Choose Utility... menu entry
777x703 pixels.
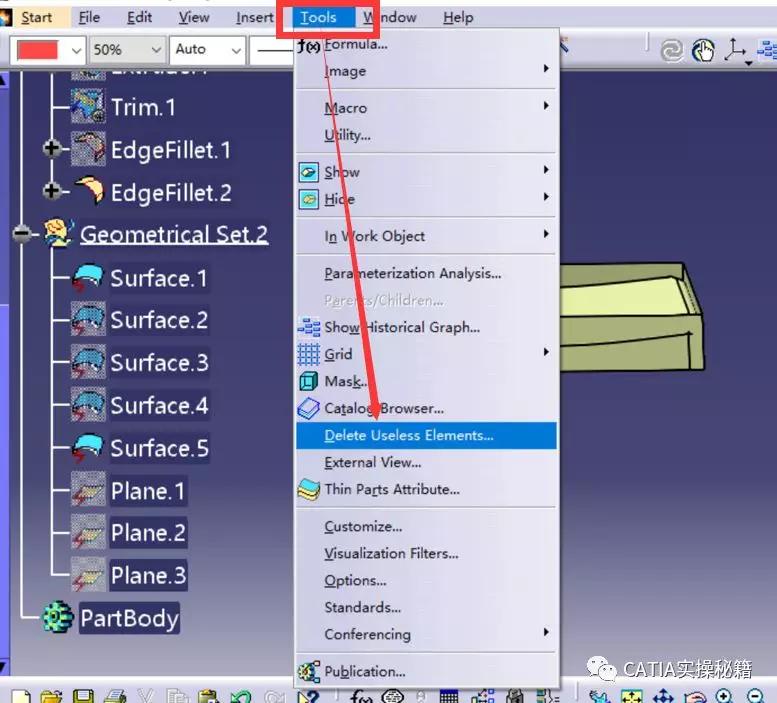click(x=426, y=135)
